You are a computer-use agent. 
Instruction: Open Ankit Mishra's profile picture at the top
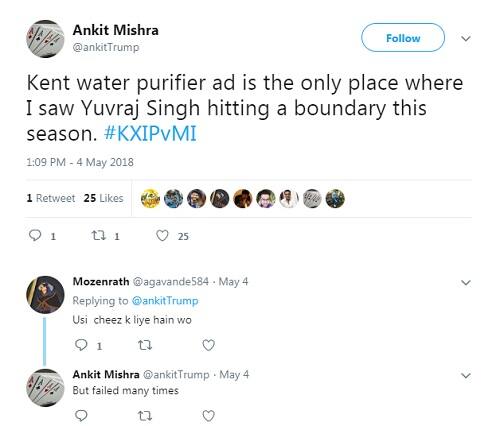(x=45, y=39)
